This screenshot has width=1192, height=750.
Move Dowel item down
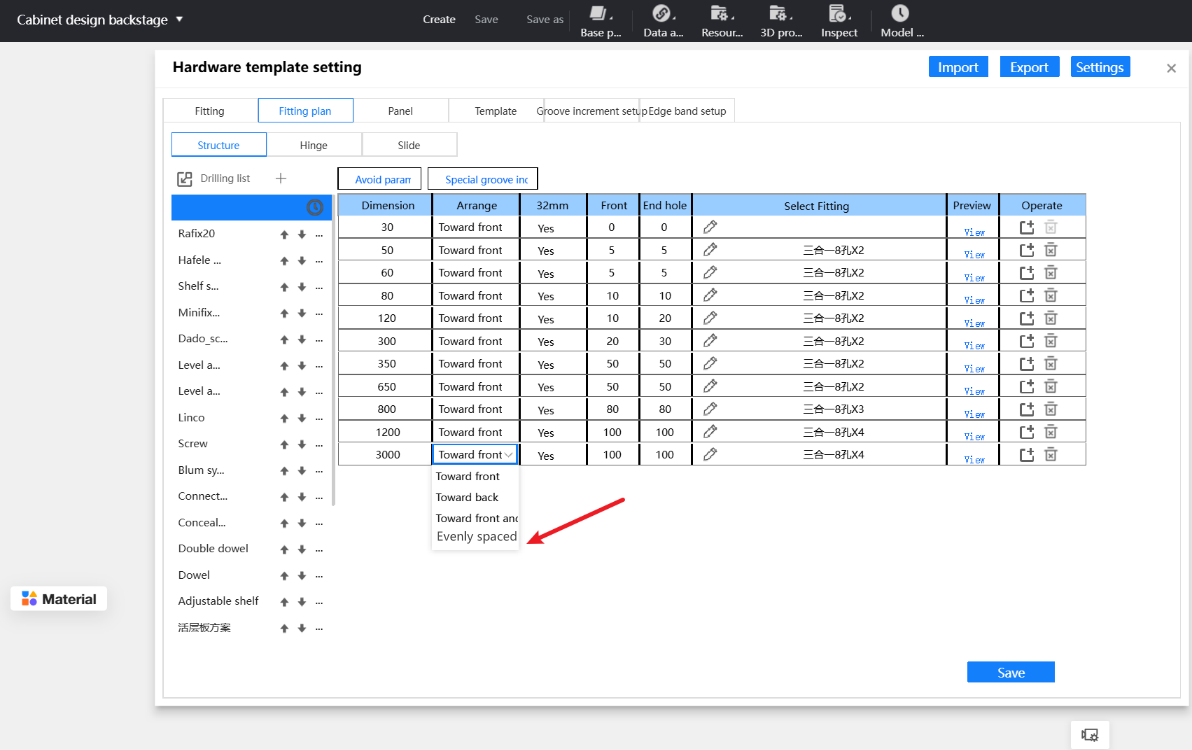tap(302, 576)
